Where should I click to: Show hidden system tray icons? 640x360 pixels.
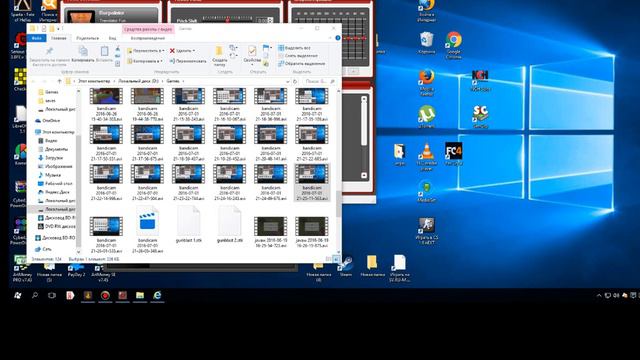pos(599,295)
